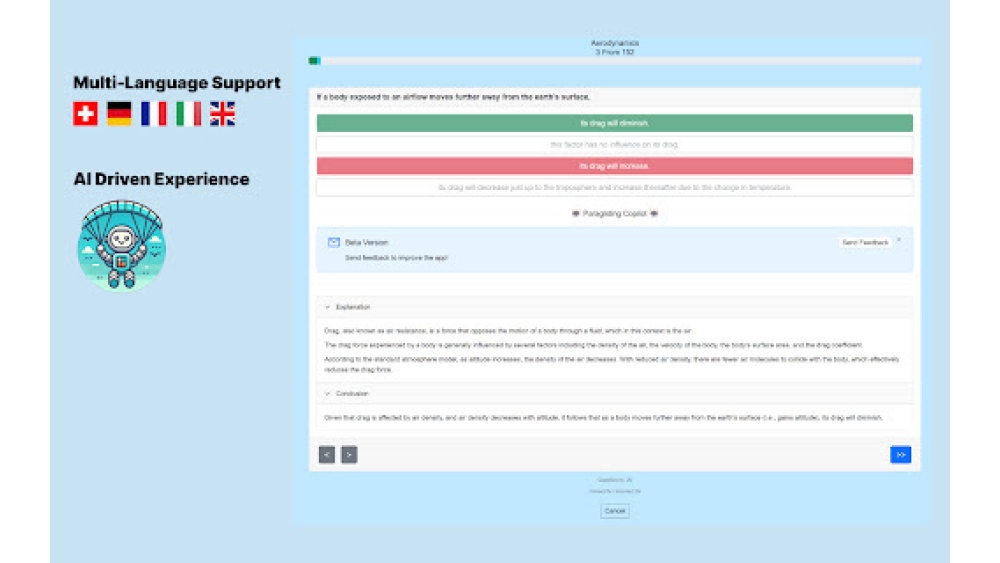Choose answer "its drag will diminish"
The image size is (1000, 563).
[x=615, y=123]
